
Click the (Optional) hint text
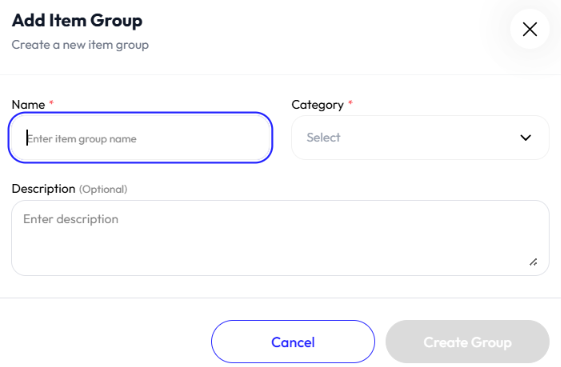point(103,189)
